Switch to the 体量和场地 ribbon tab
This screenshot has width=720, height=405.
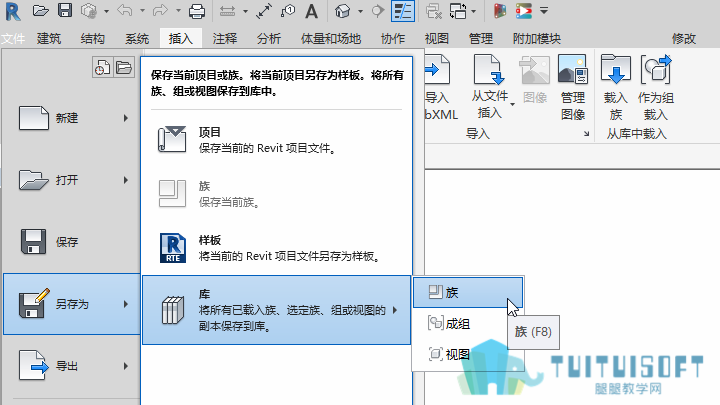[x=331, y=39]
